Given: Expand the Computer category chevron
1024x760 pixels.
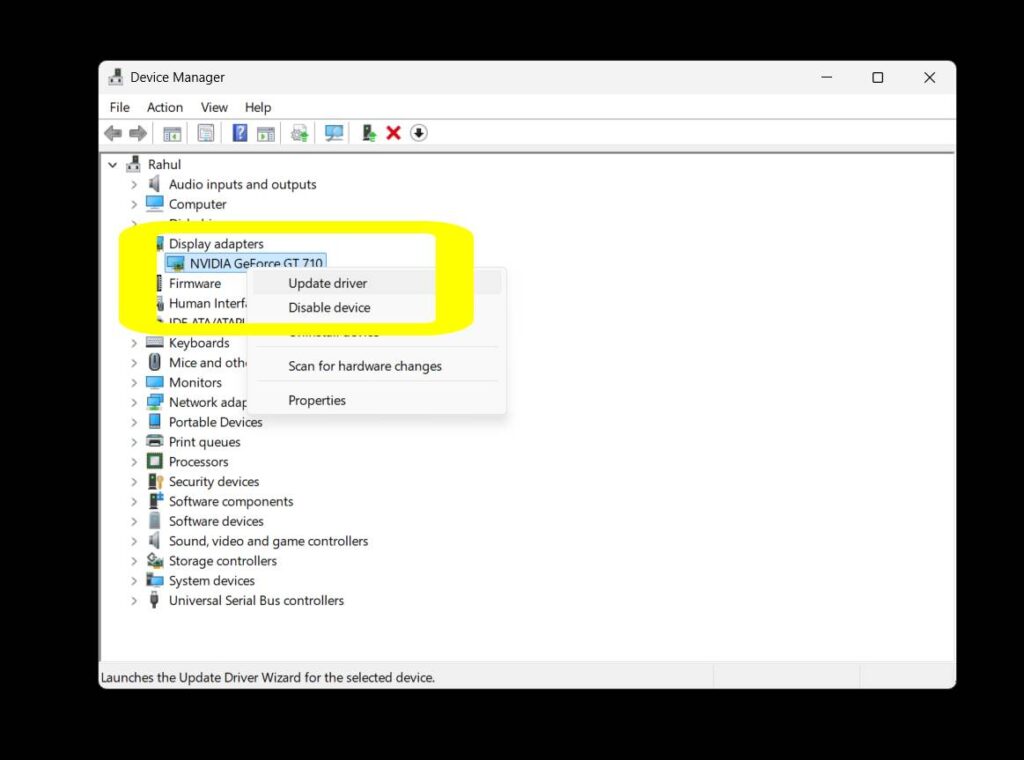Looking at the screenshot, I should pos(134,204).
